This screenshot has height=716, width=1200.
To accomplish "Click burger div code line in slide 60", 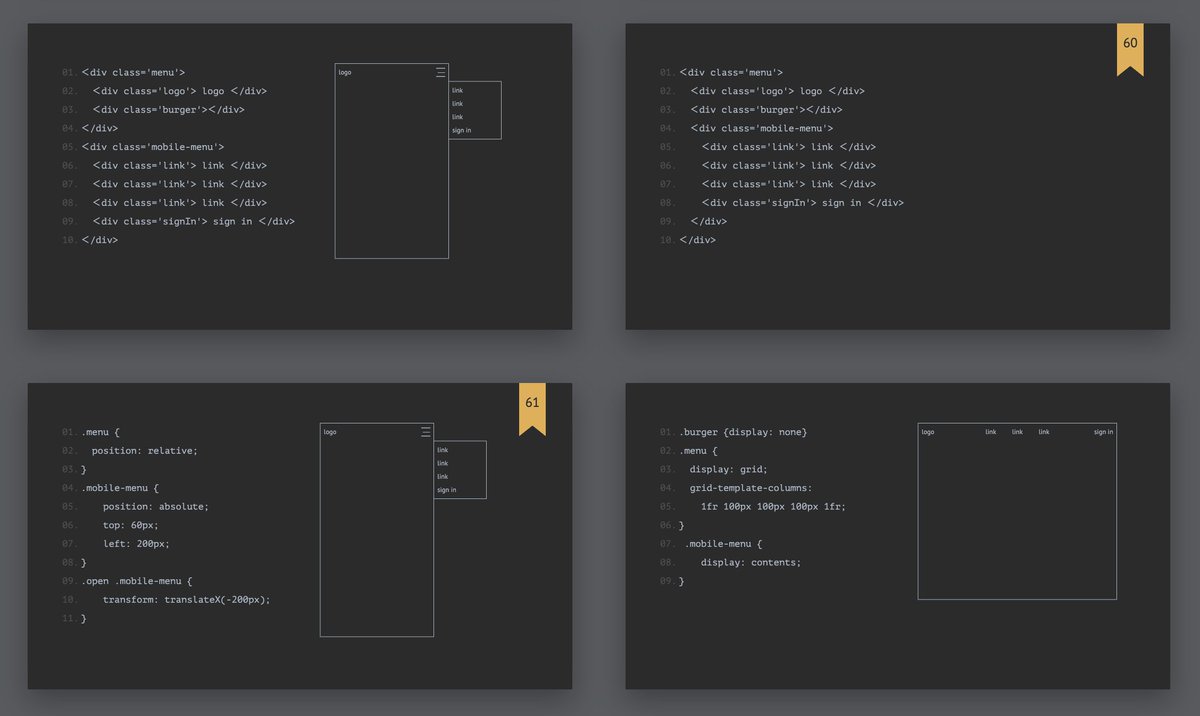I will click(x=766, y=110).
